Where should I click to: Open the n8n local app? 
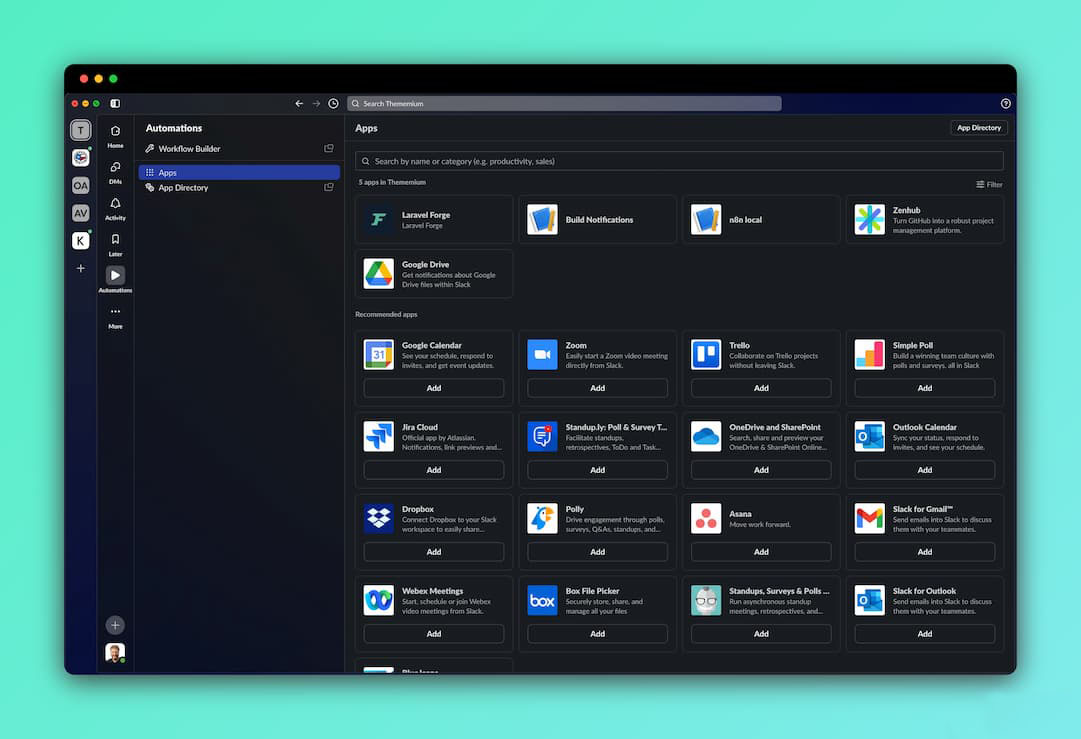[x=761, y=219]
